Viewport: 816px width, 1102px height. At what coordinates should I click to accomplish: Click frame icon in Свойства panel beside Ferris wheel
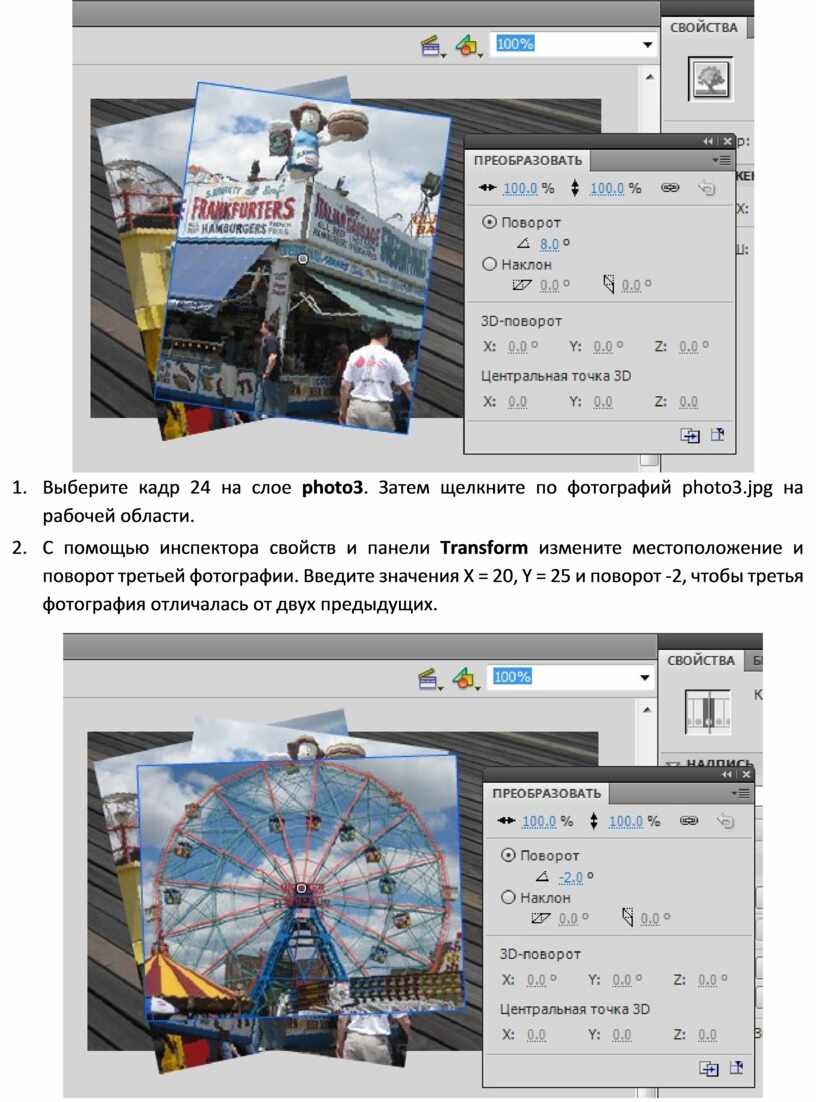pyautogui.click(x=708, y=713)
